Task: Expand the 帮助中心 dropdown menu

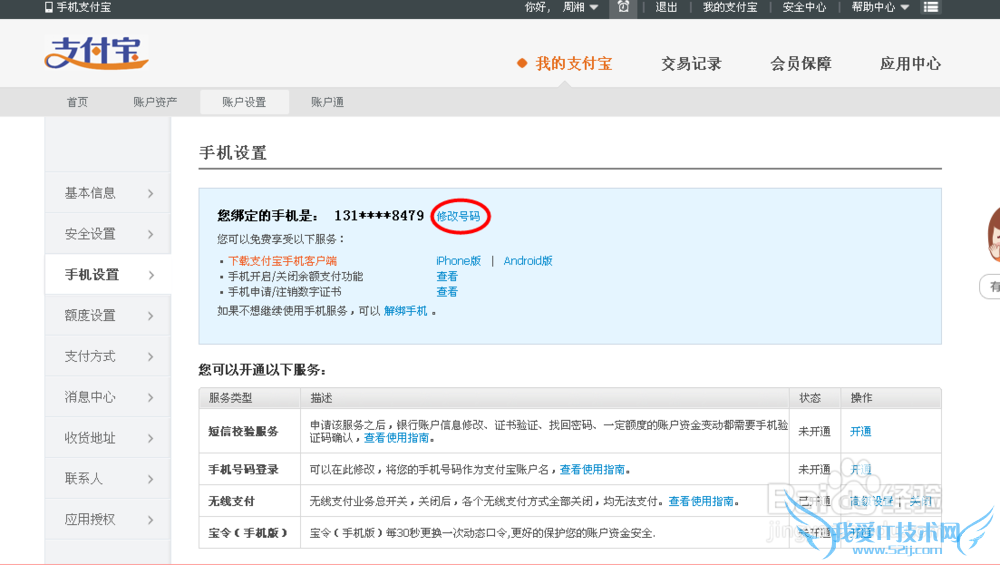Action: point(880,7)
